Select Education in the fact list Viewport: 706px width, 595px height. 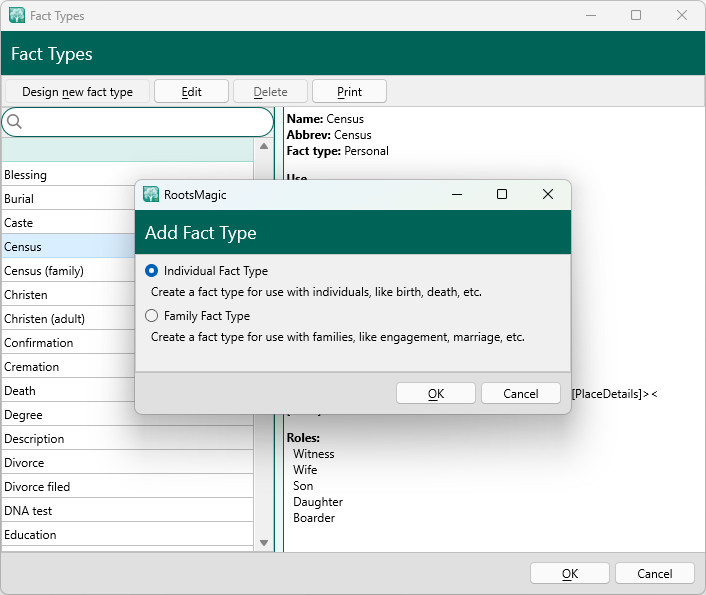click(127, 535)
